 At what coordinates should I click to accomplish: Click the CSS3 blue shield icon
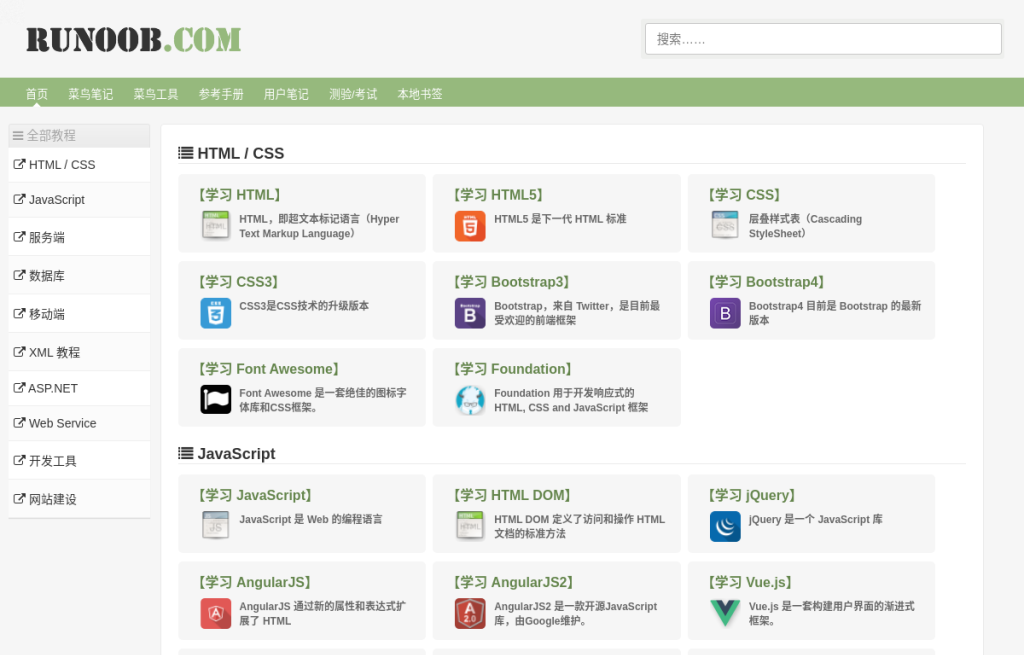(215, 313)
